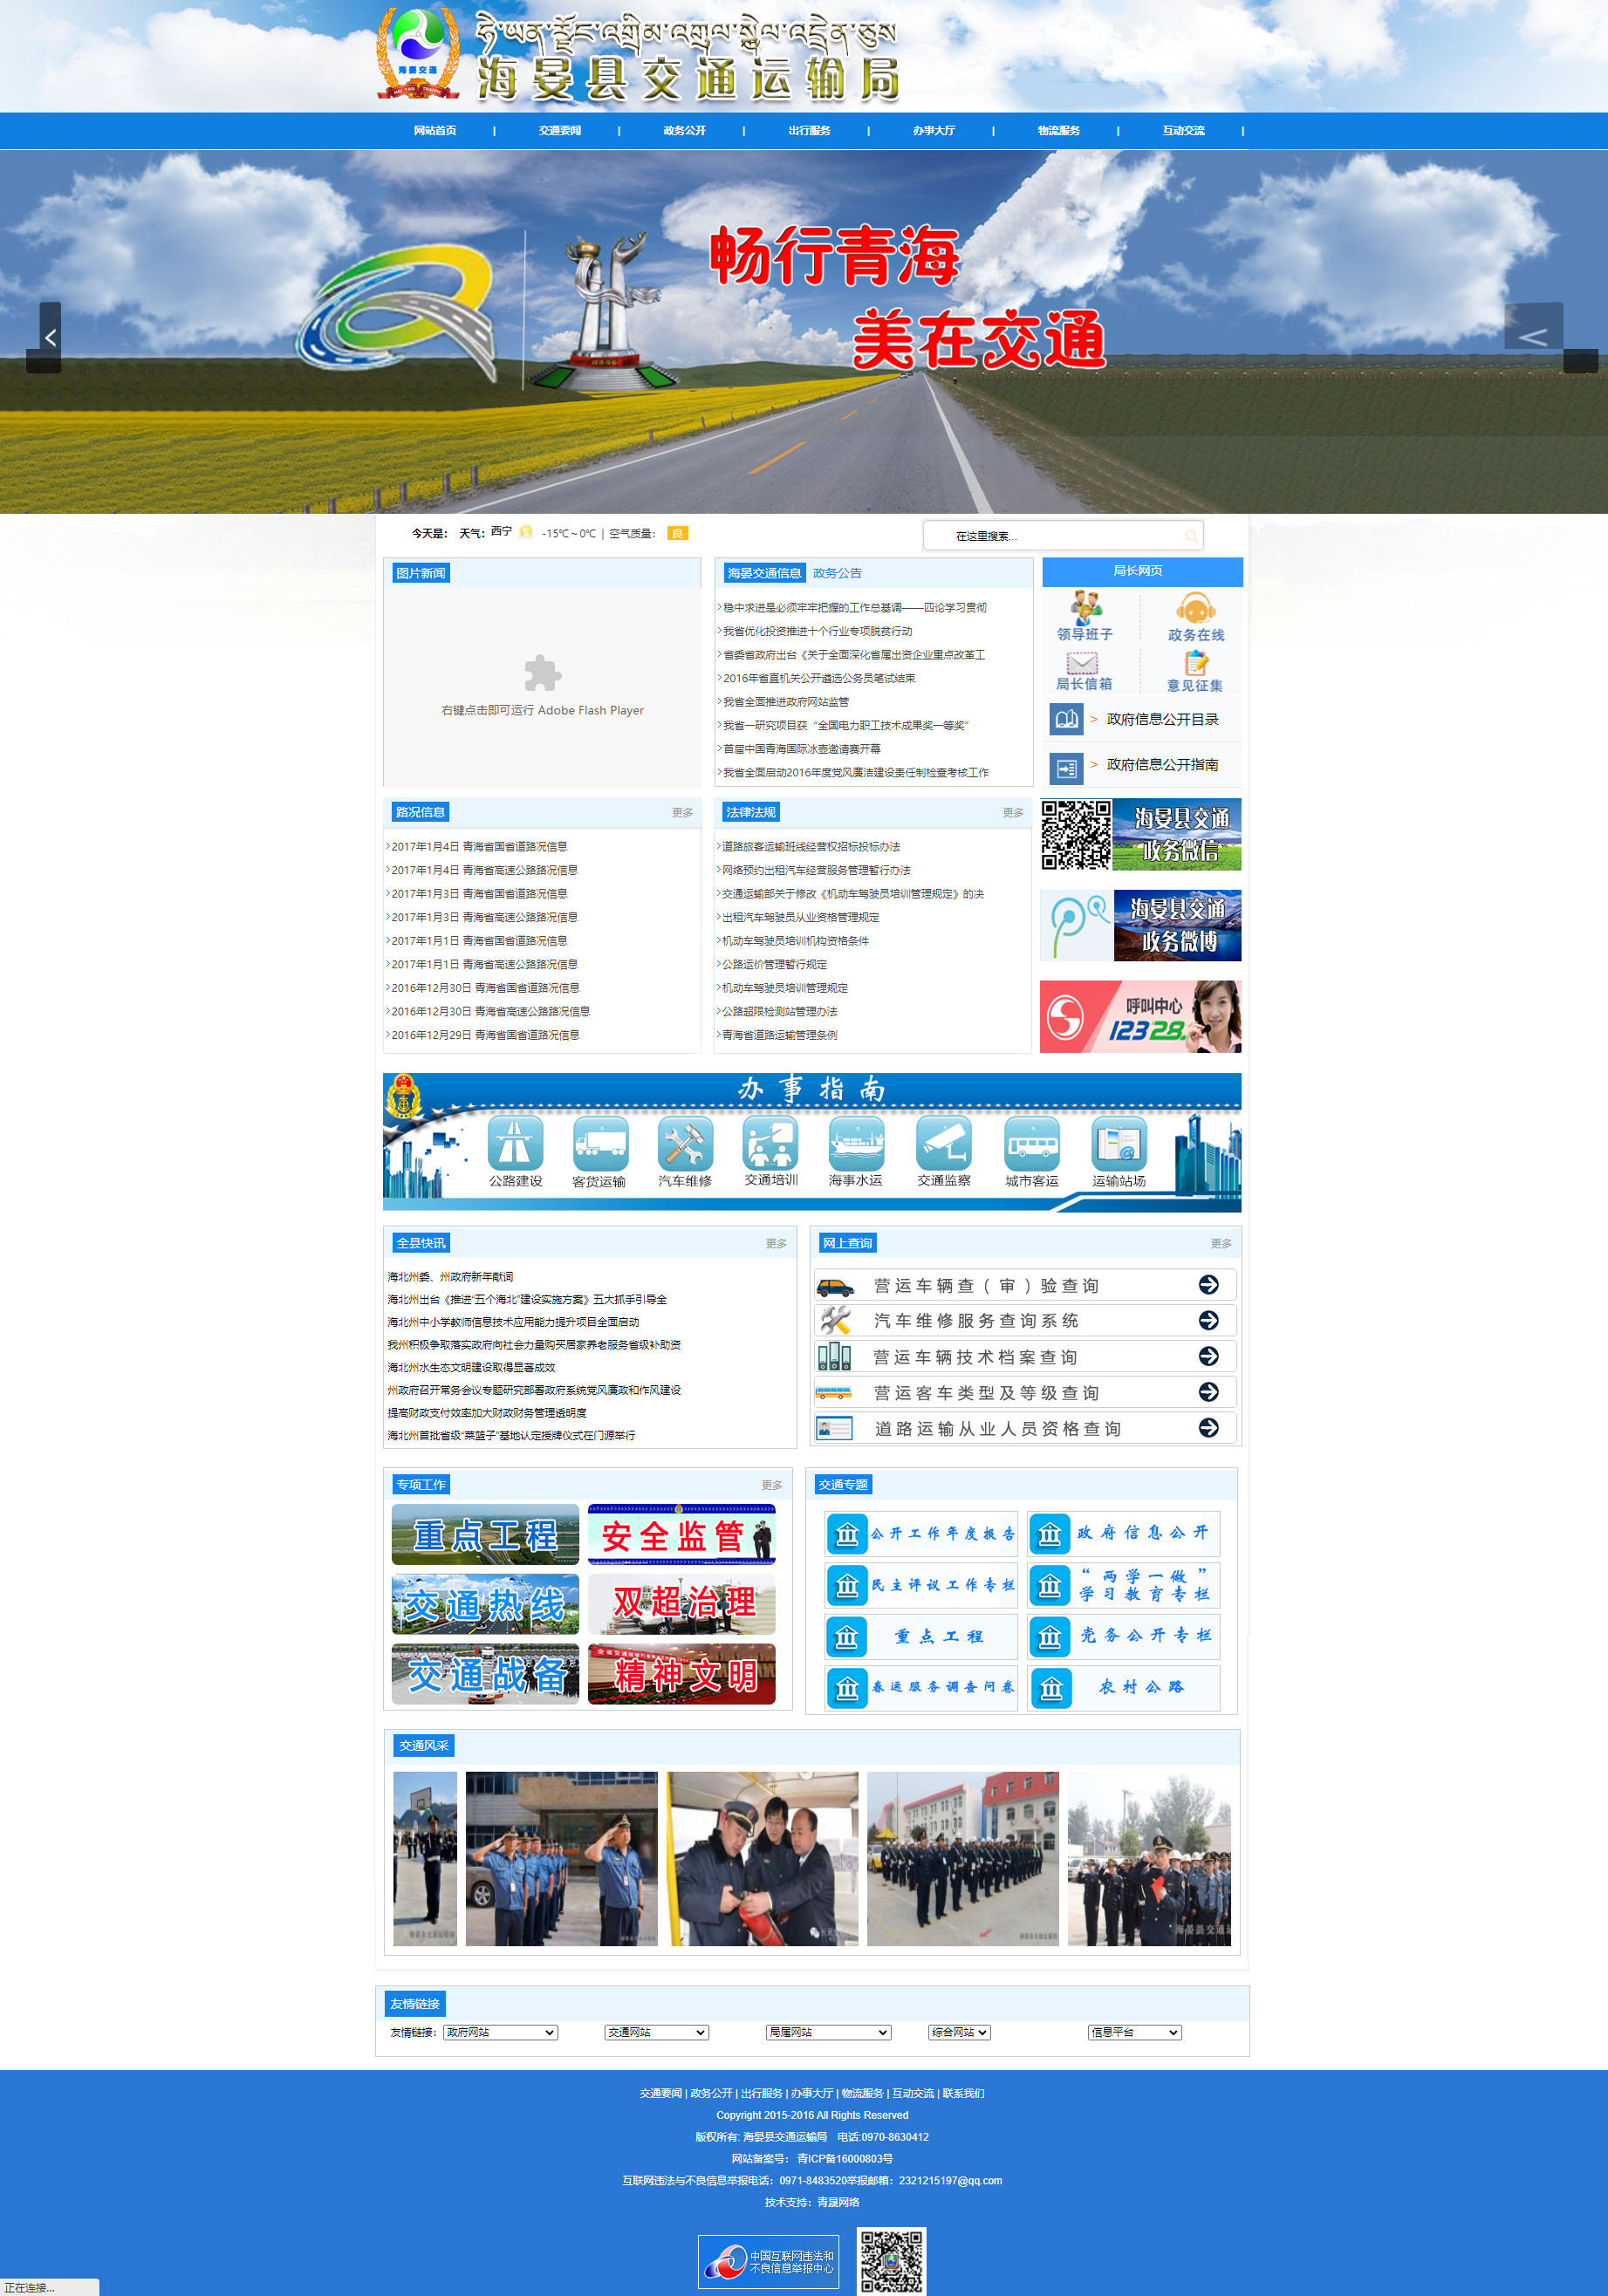Click the 领导班子 leadership icon
This screenshot has height=2296, width=1608.
(x=1085, y=607)
